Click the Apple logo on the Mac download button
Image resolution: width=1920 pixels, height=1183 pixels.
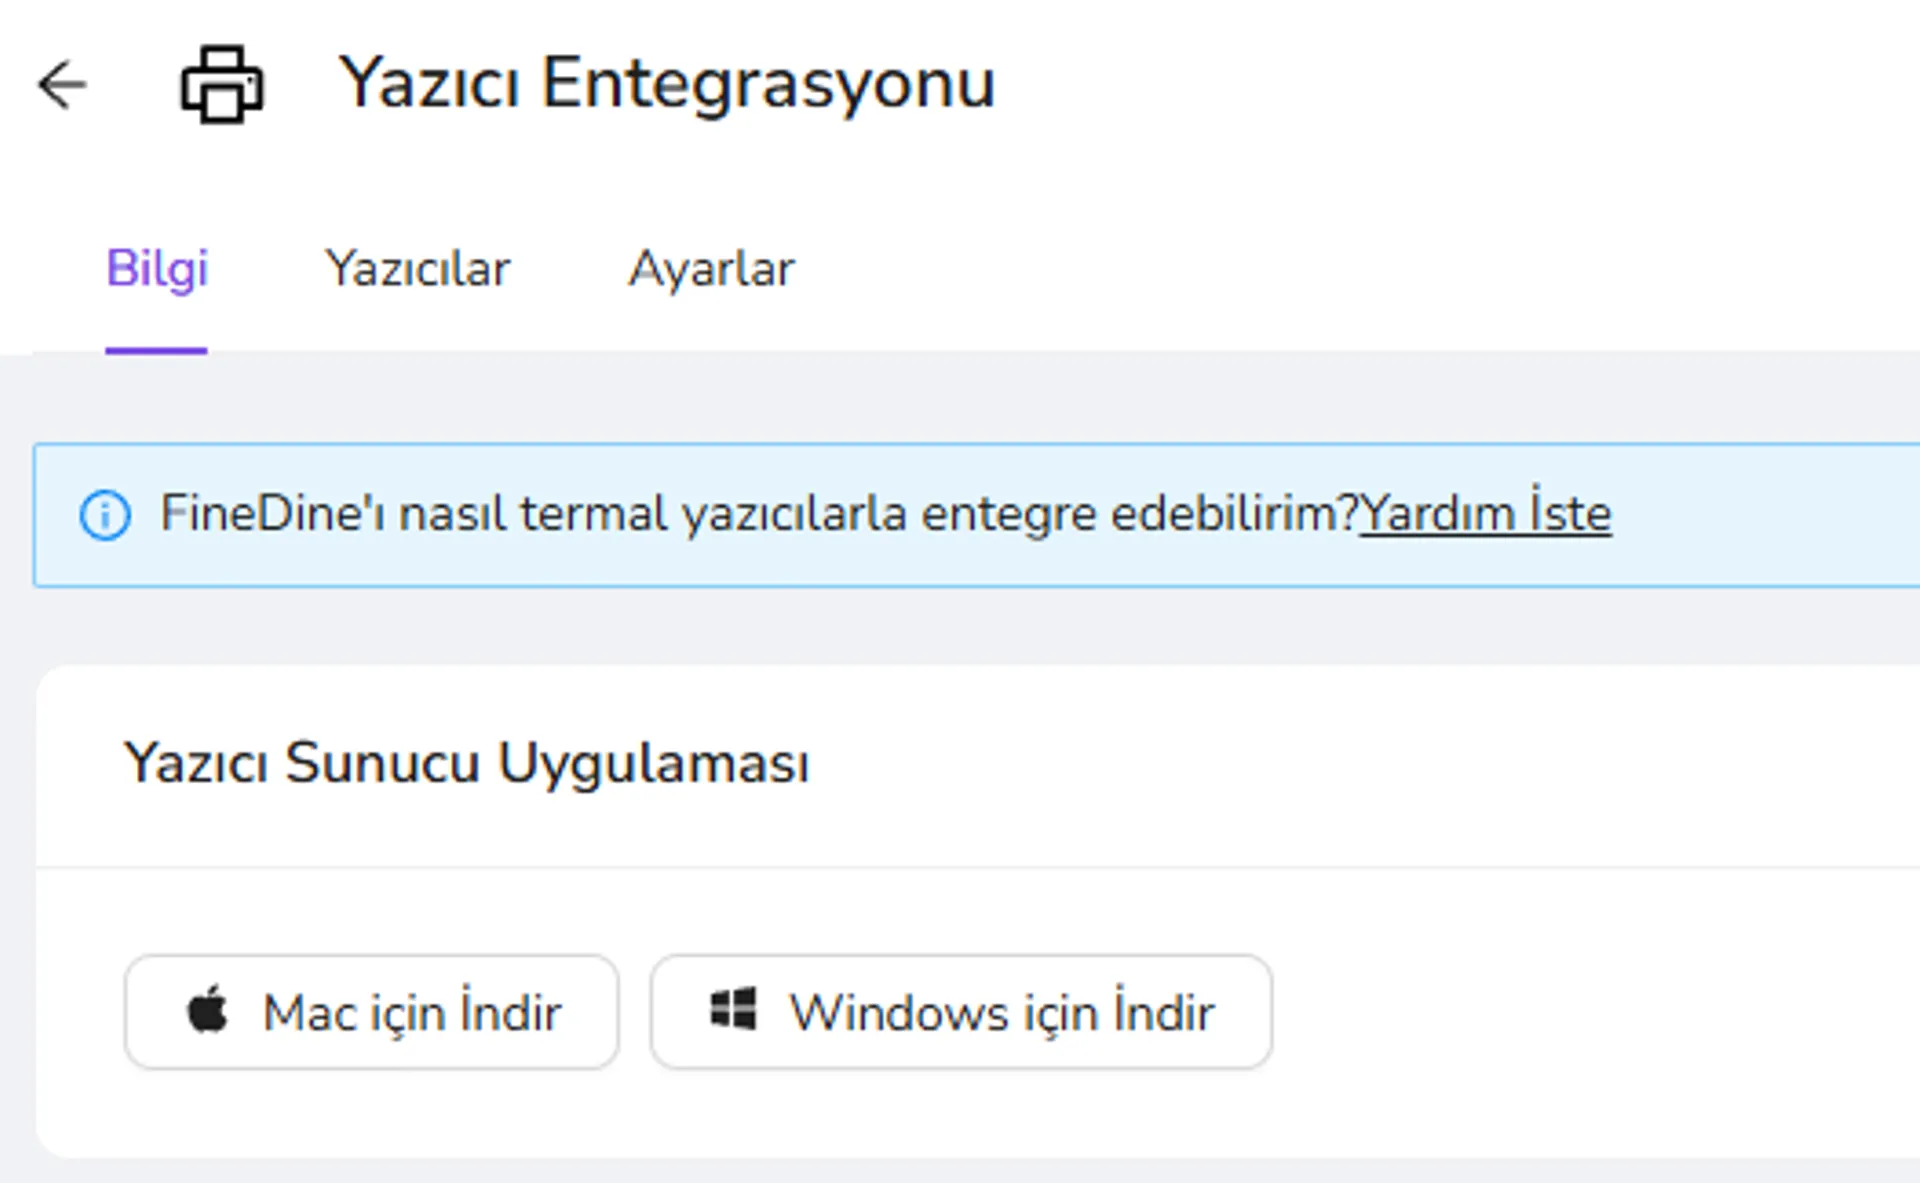point(208,1009)
